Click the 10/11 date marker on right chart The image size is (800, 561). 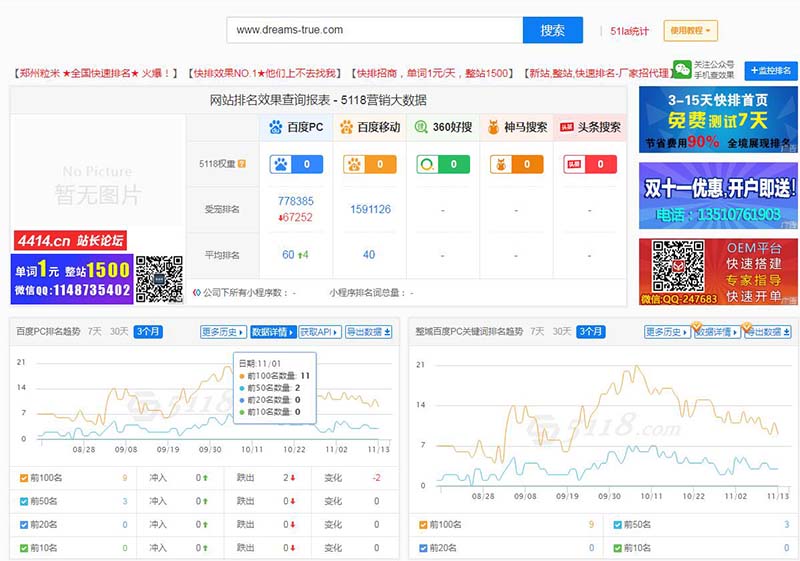coord(651,496)
